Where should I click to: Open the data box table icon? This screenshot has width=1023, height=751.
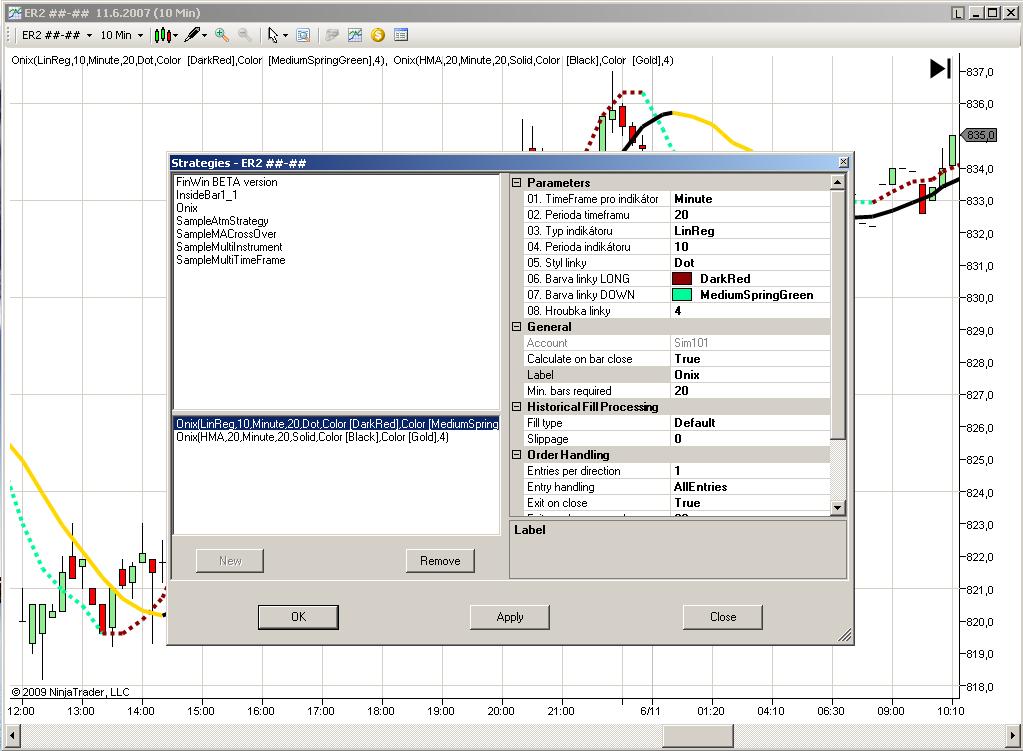pyautogui.click(x=401, y=35)
